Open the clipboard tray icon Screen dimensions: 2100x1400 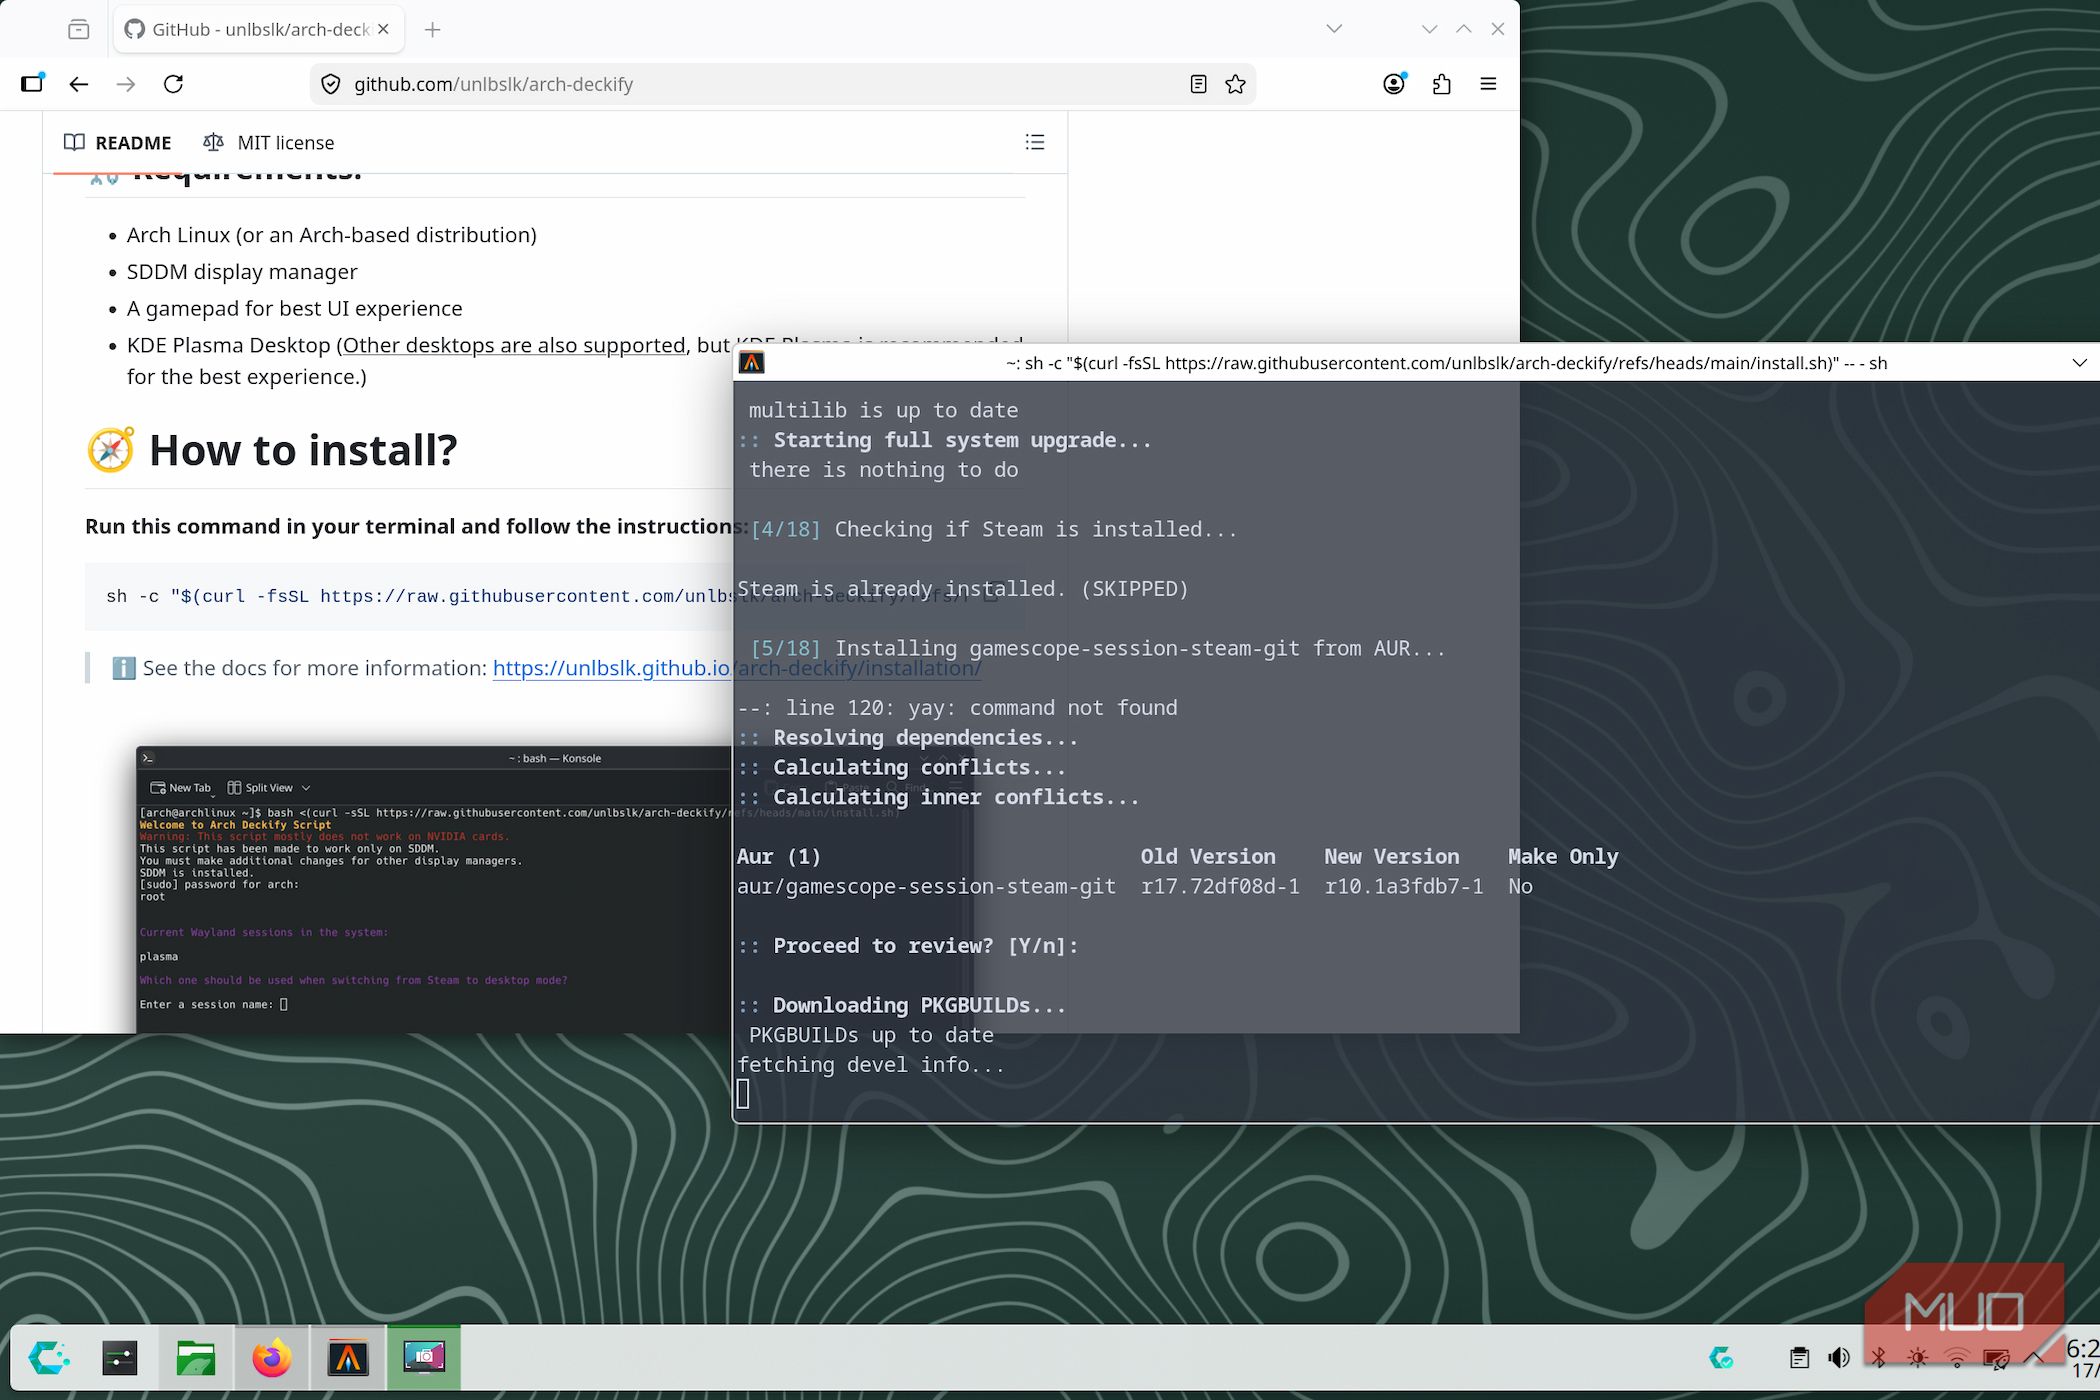click(x=1799, y=1358)
